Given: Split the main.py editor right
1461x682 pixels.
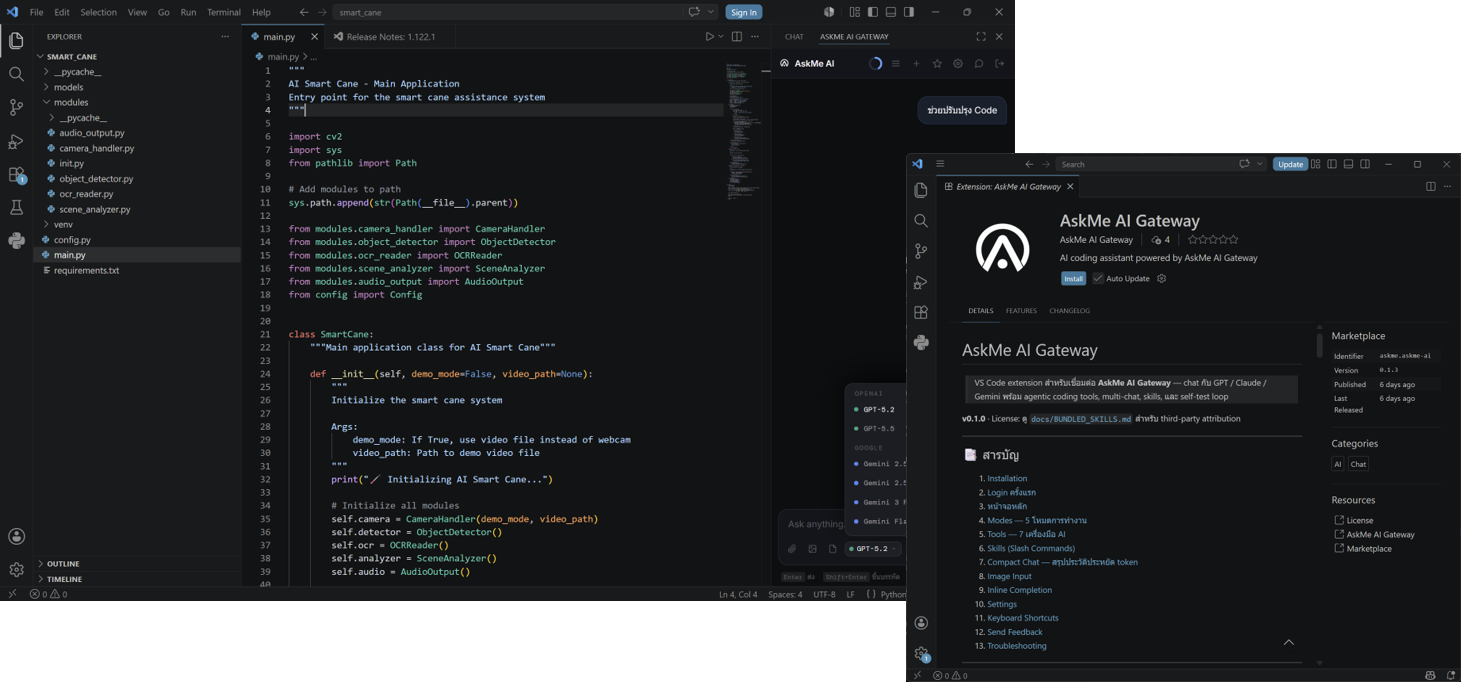Looking at the screenshot, I should tap(737, 37).
